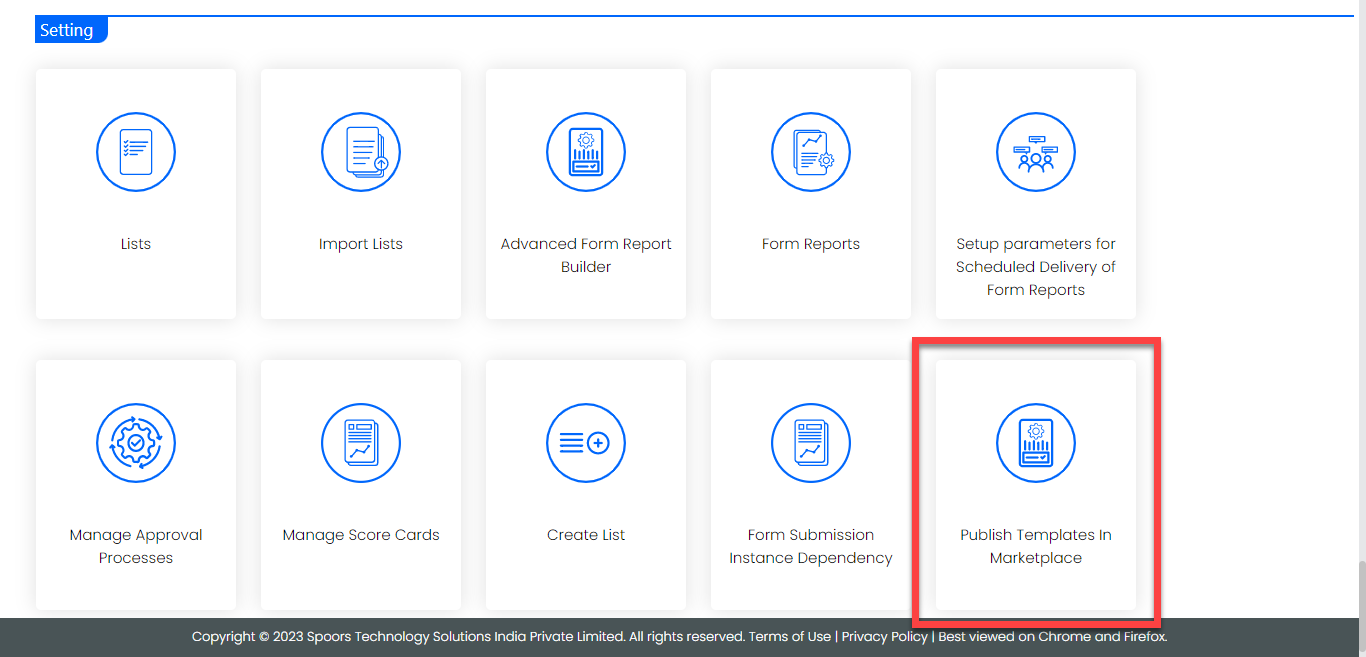Click the vertical page scrollbar thumb
The width and height of the screenshot is (1366, 657).
click(1360, 590)
